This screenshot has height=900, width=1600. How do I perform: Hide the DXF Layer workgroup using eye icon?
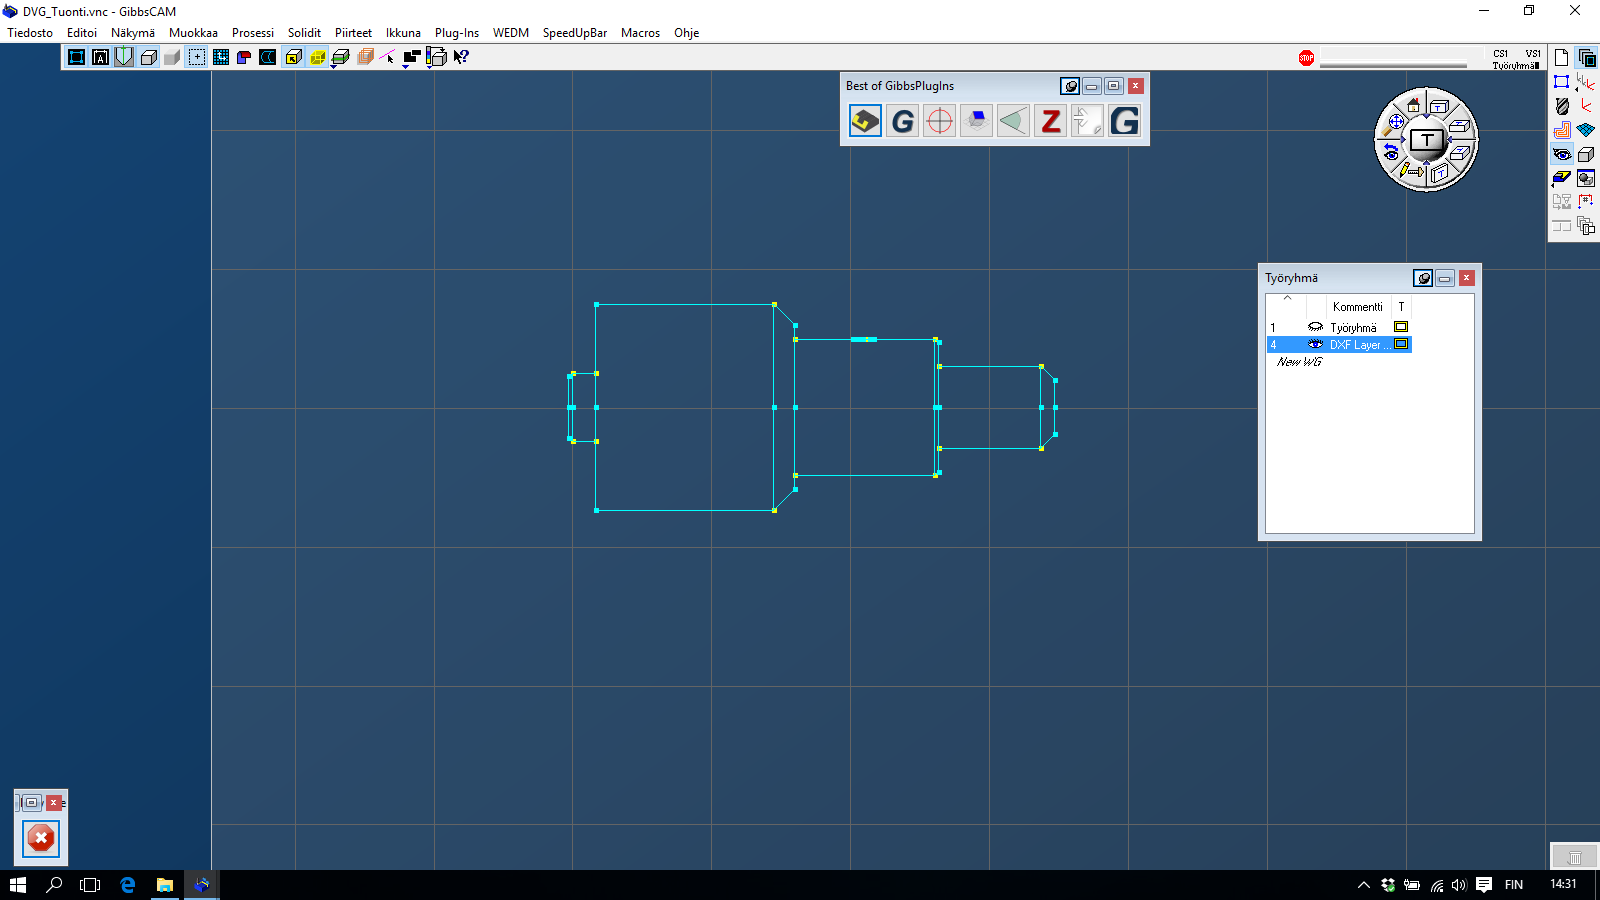[1315, 344]
